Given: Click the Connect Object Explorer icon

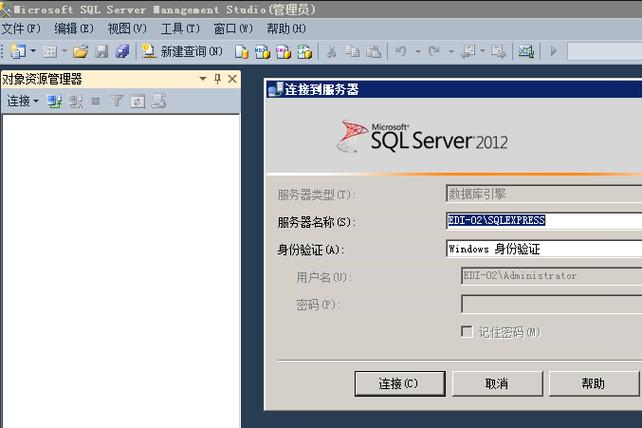Looking at the screenshot, I should (x=54, y=101).
